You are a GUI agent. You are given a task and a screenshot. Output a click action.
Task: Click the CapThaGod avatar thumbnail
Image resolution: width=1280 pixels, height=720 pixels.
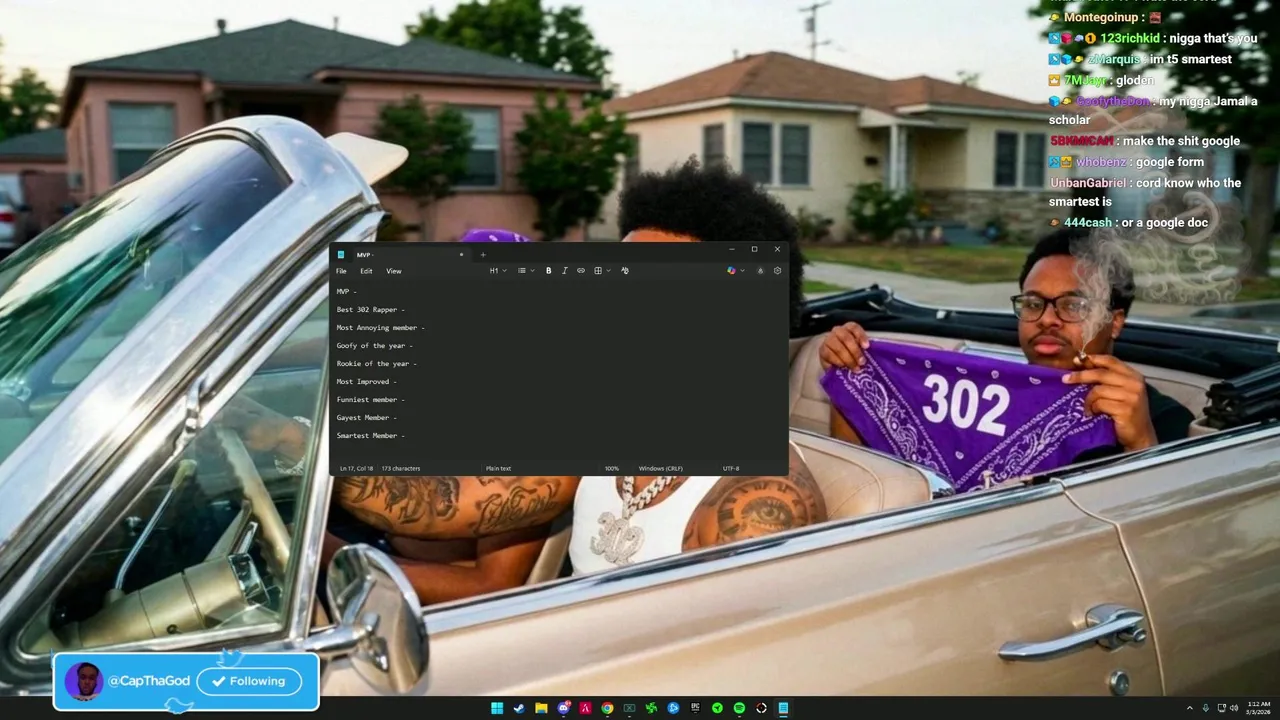click(84, 682)
